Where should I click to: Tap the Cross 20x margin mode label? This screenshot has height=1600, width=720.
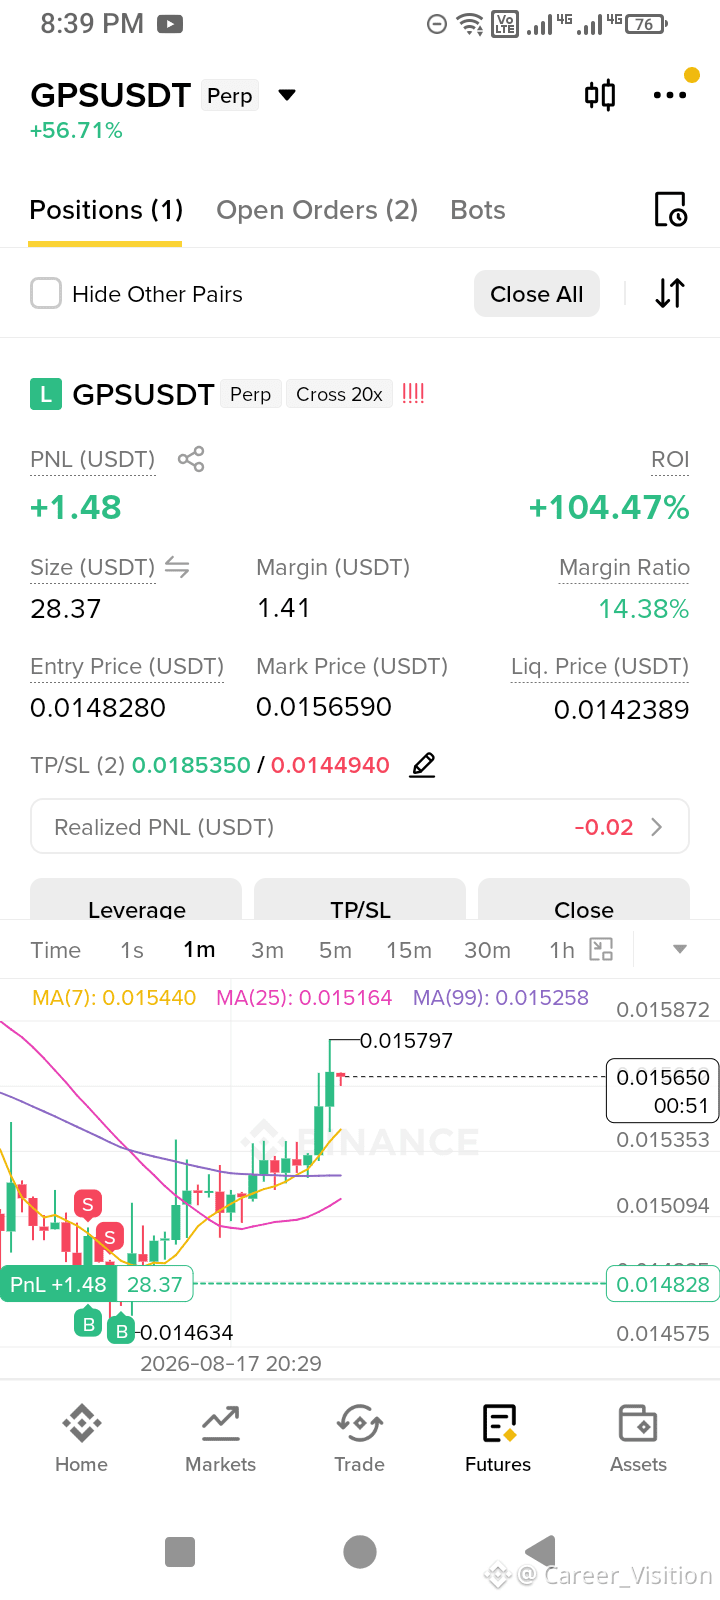pyautogui.click(x=339, y=394)
